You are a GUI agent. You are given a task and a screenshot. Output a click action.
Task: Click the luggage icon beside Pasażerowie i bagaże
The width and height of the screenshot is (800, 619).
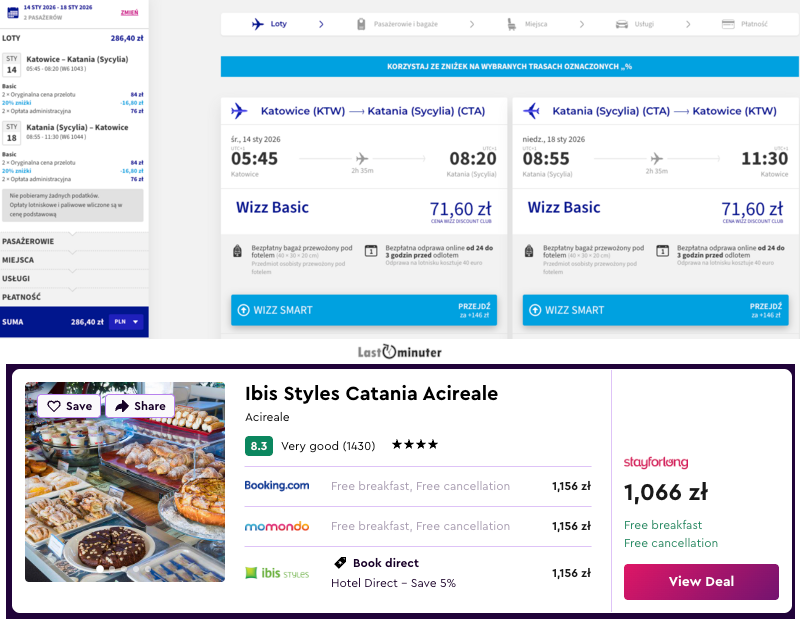click(x=361, y=24)
